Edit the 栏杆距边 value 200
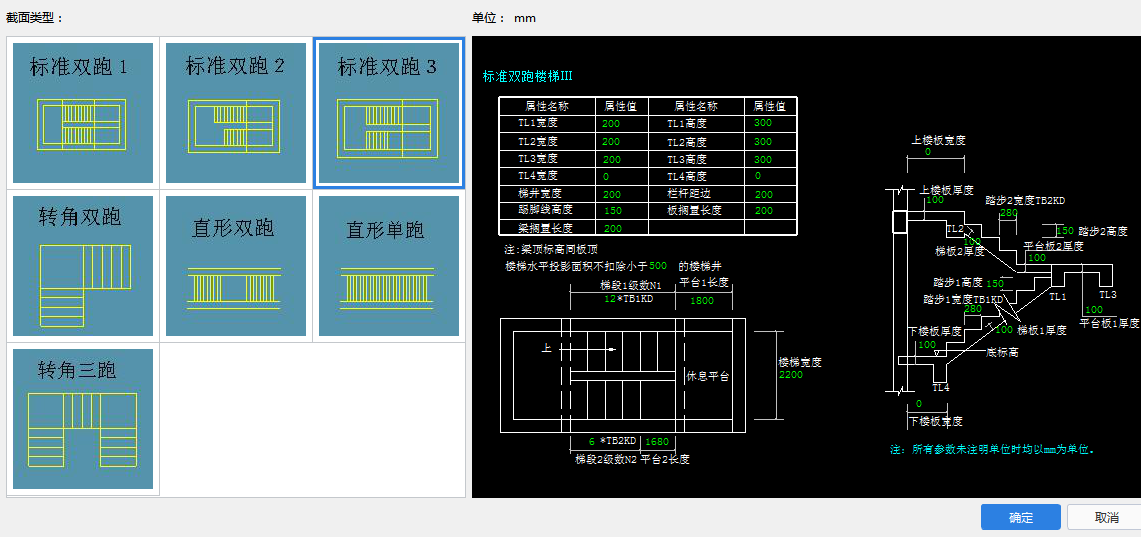 tap(763, 194)
